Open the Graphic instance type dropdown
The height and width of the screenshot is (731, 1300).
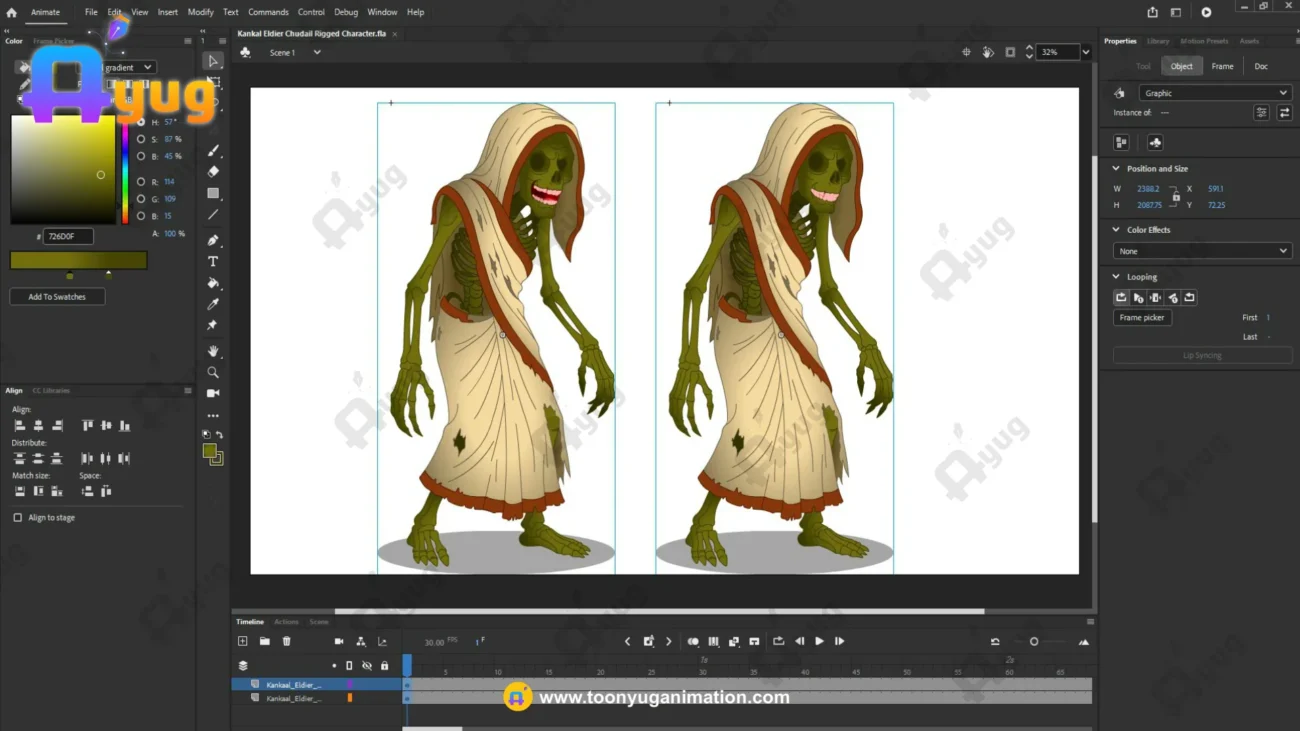click(x=1214, y=93)
